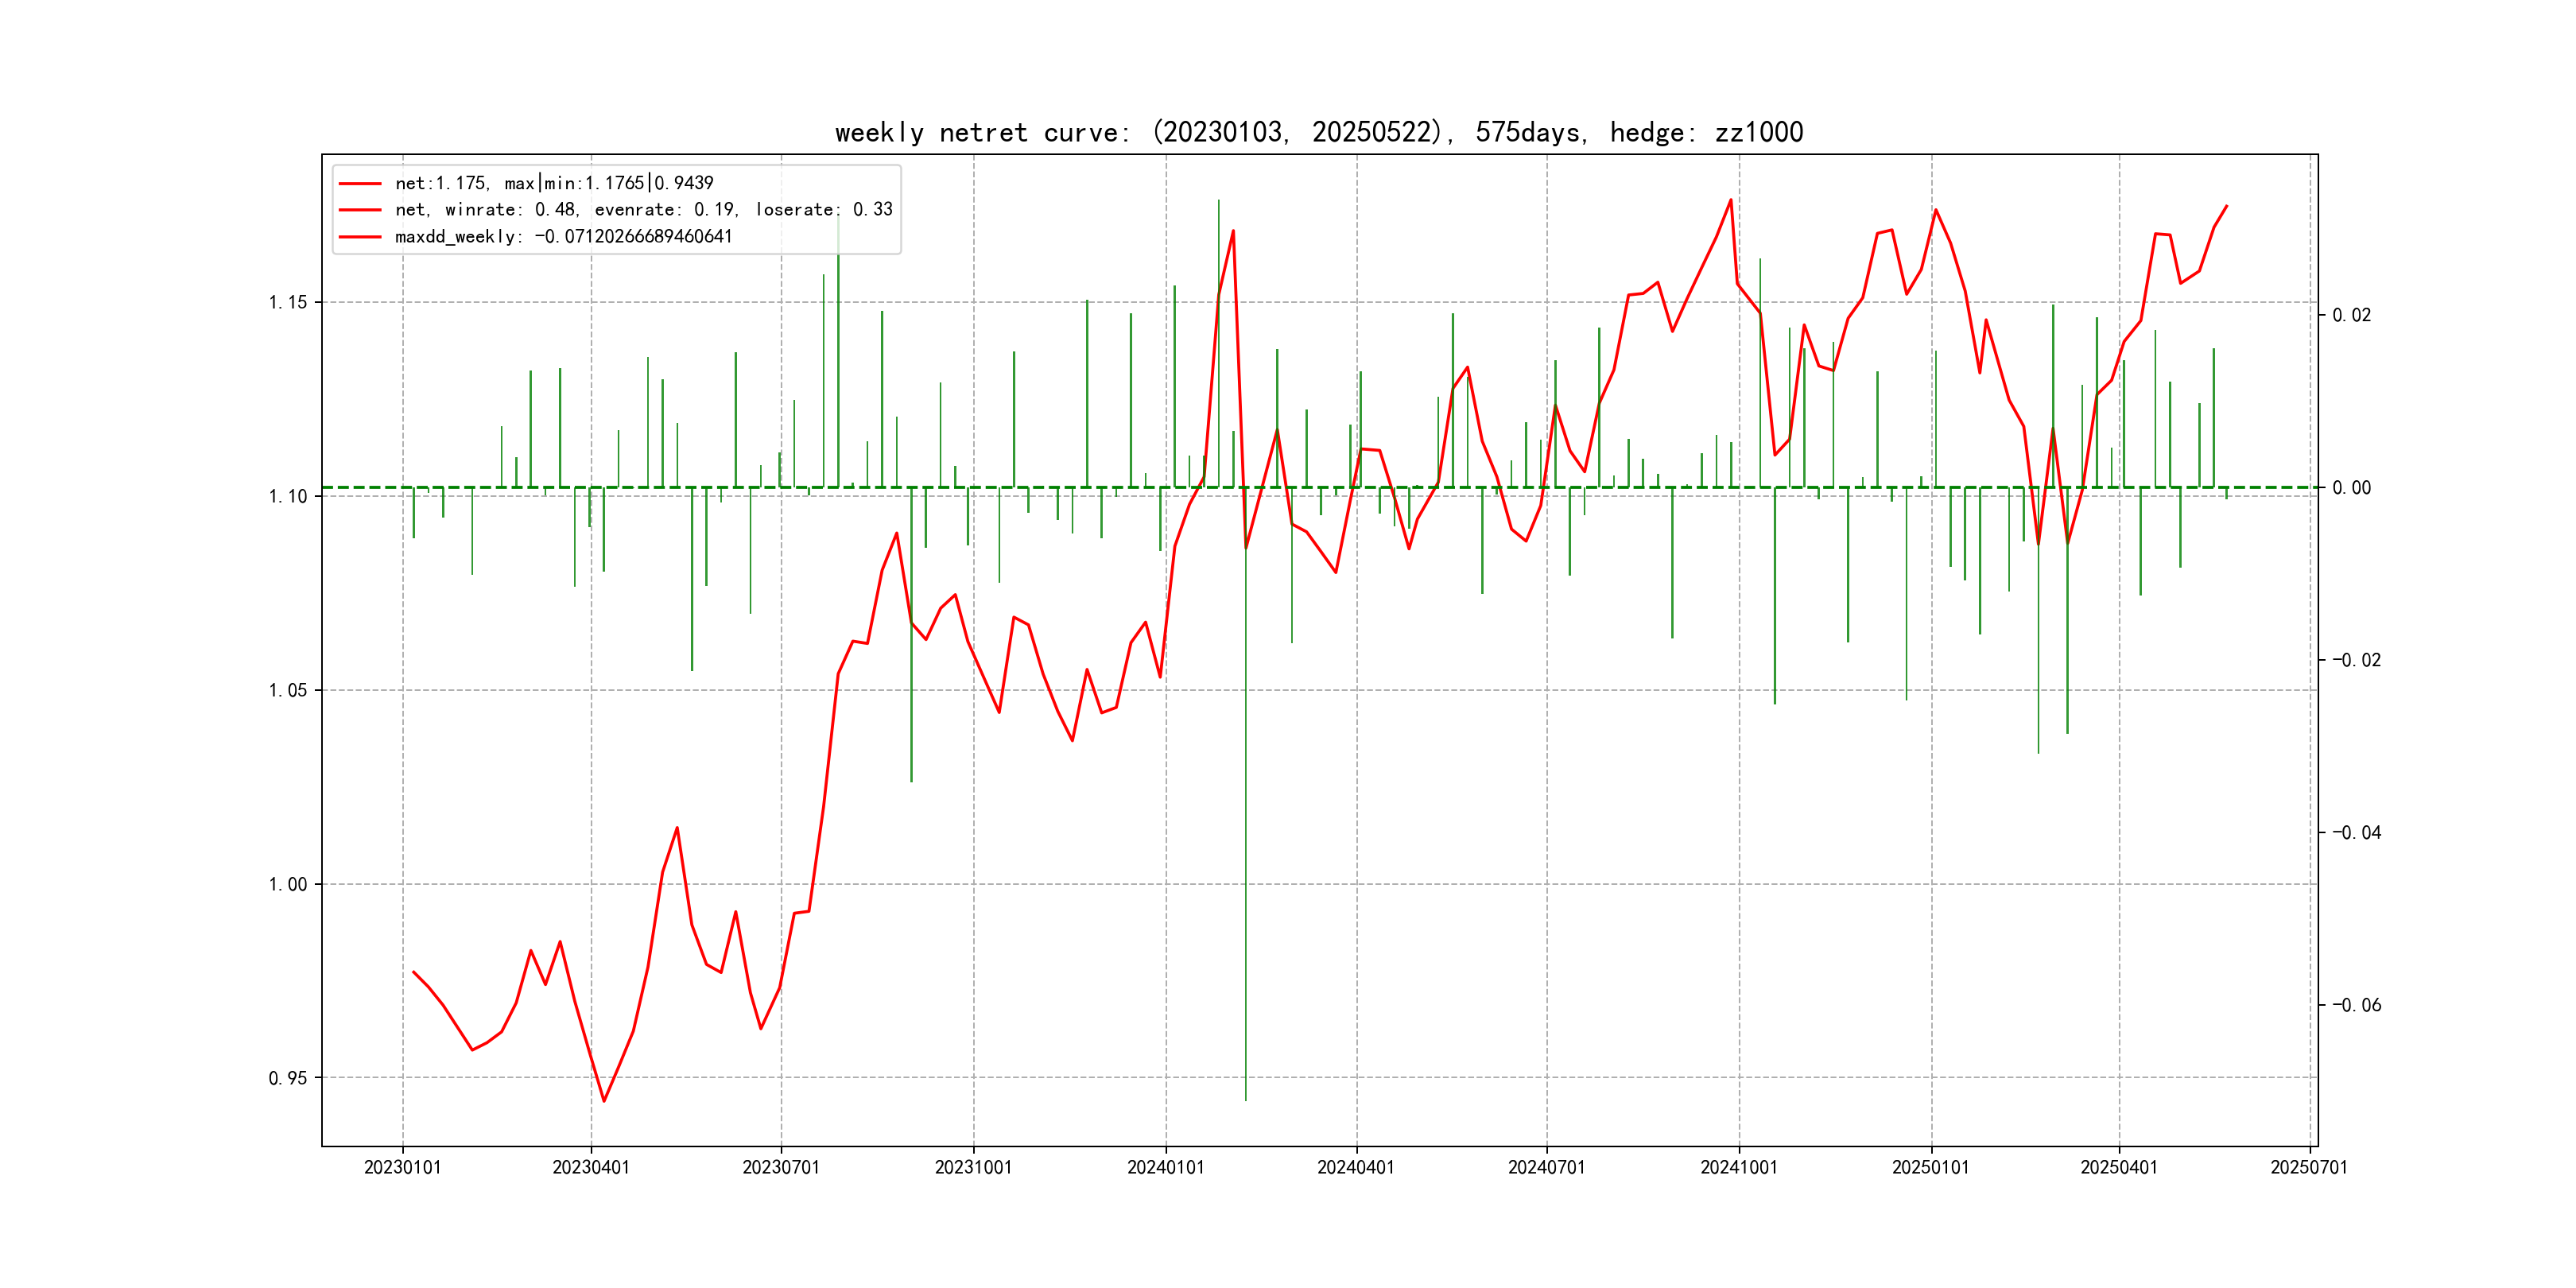Click the red swatch beside the winrate legend entry
Viewport: 2576px width, 1288px height.
click(x=360, y=210)
